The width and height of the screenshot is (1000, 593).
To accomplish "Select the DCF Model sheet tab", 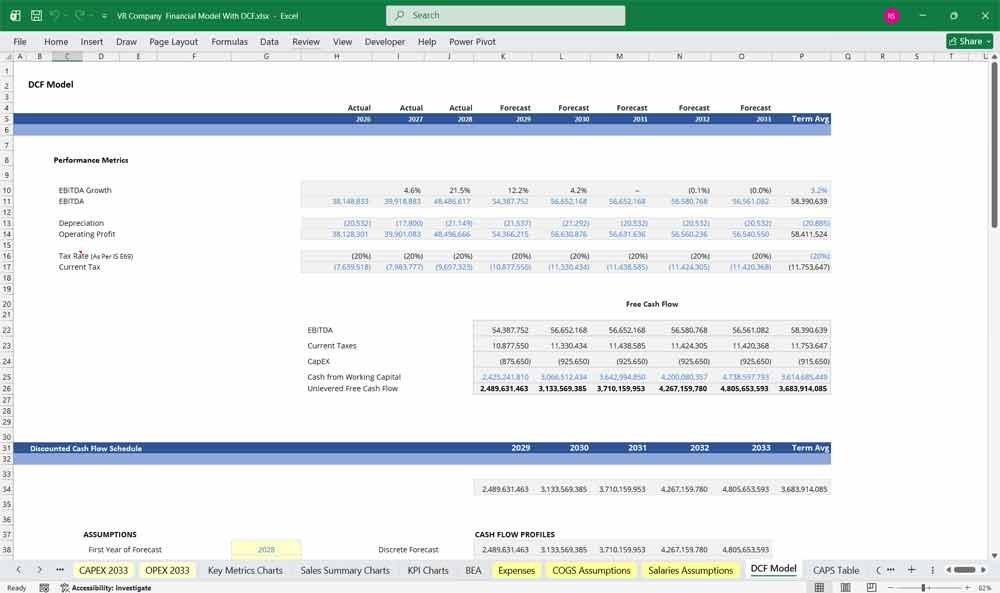I will pyautogui.click(x=773, y=569).
